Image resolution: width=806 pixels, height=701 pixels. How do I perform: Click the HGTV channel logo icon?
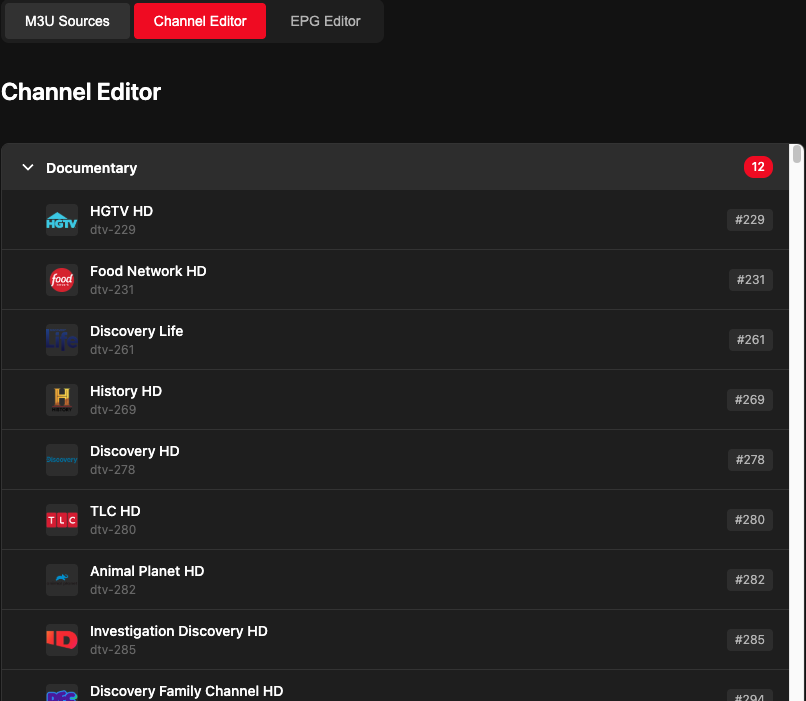click(x=62, y=220)
